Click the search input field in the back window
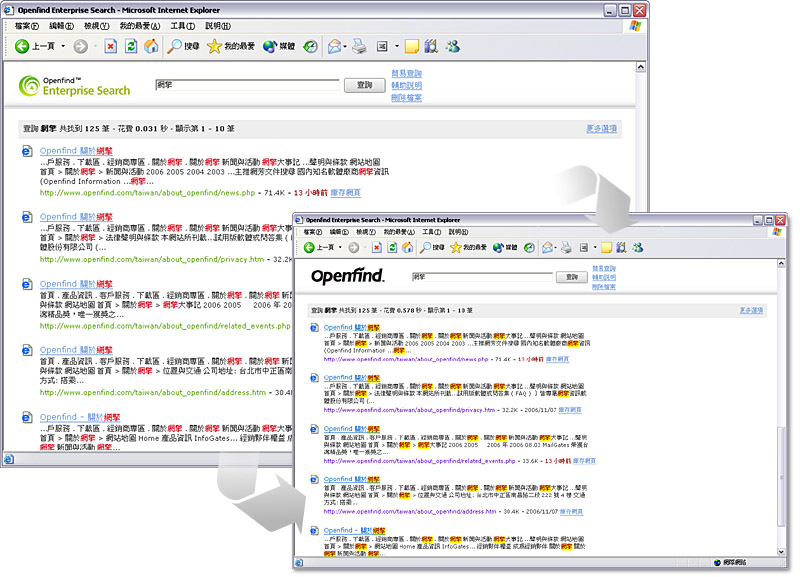Viewport: 800px width, 577px height. click(247, 85)
